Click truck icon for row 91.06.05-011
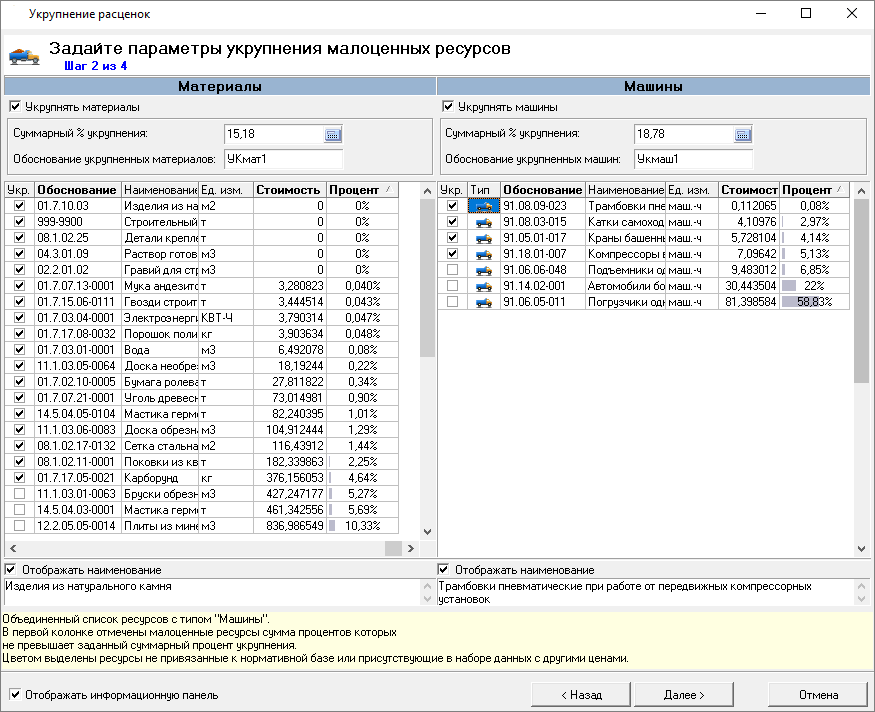The width and height of the screenshot is (875, 712). pyautogui.click(x=484, y=302)
